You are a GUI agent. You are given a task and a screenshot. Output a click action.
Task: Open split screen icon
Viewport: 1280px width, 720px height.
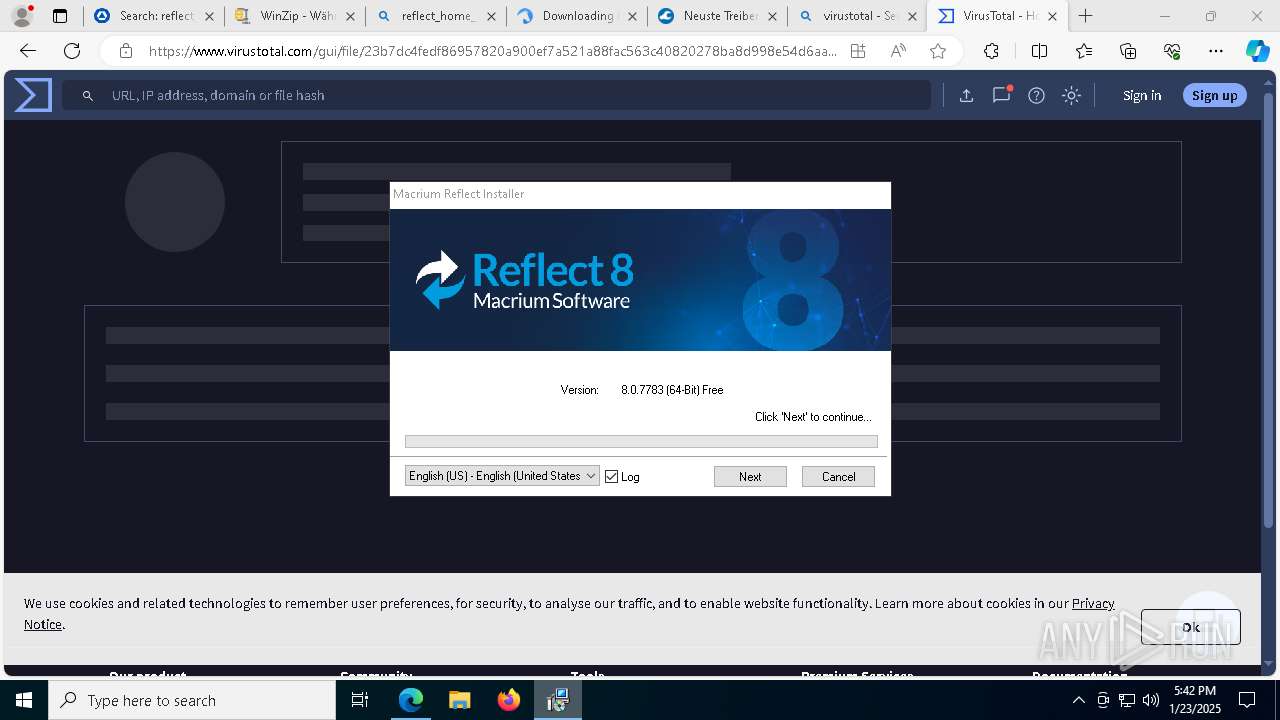1039,51
